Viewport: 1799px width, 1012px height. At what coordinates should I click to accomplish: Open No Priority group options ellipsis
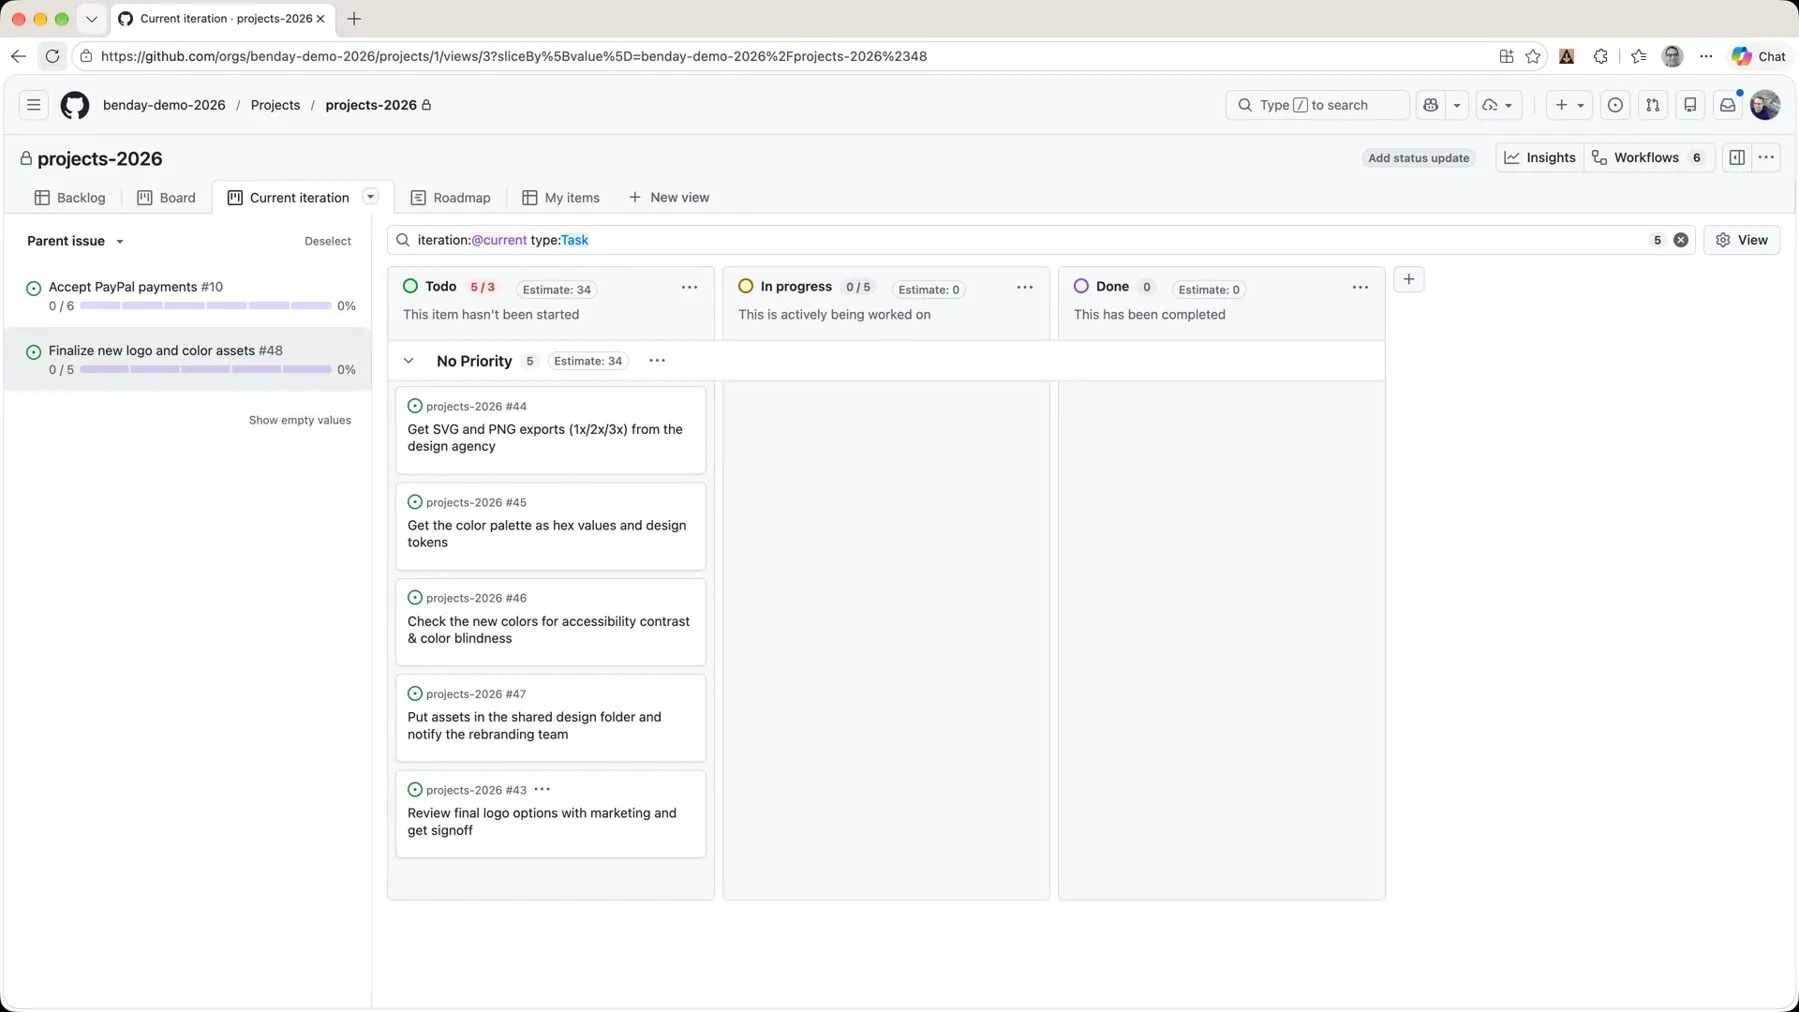657,361
